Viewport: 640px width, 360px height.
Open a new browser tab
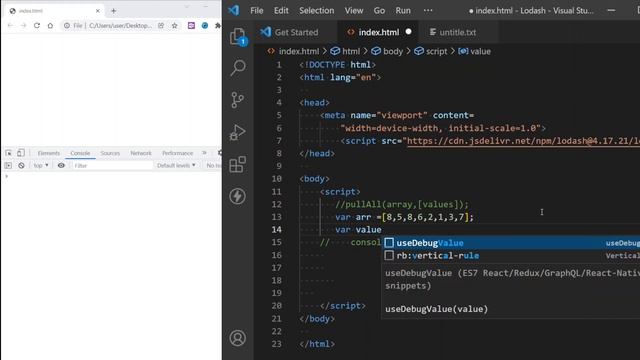coord(113,11)
